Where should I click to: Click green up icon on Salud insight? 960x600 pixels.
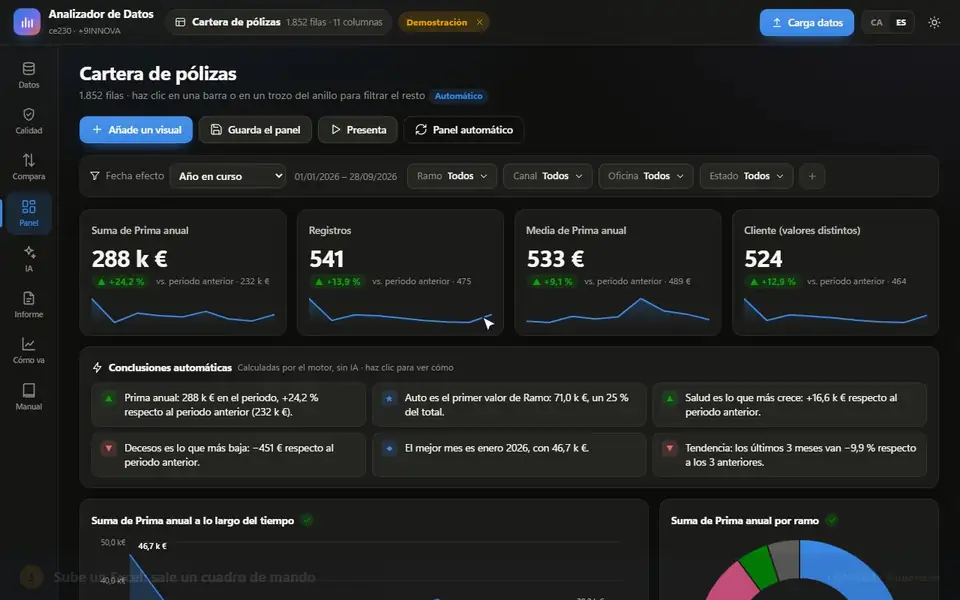click(x=670, y=398)
